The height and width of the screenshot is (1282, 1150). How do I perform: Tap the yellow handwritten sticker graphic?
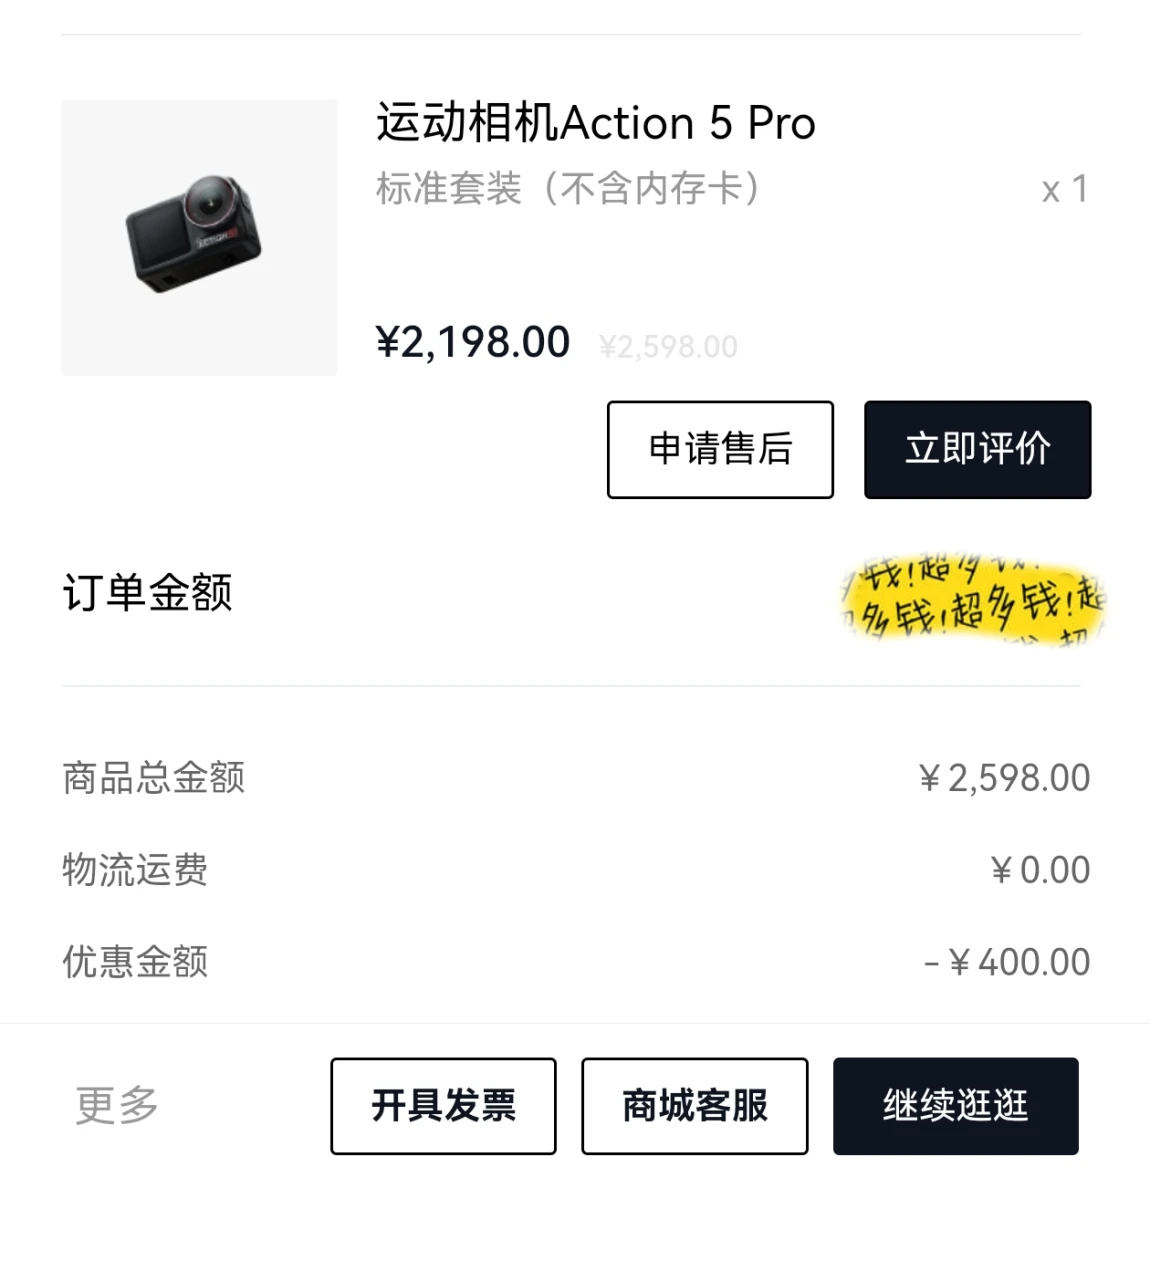972,598
